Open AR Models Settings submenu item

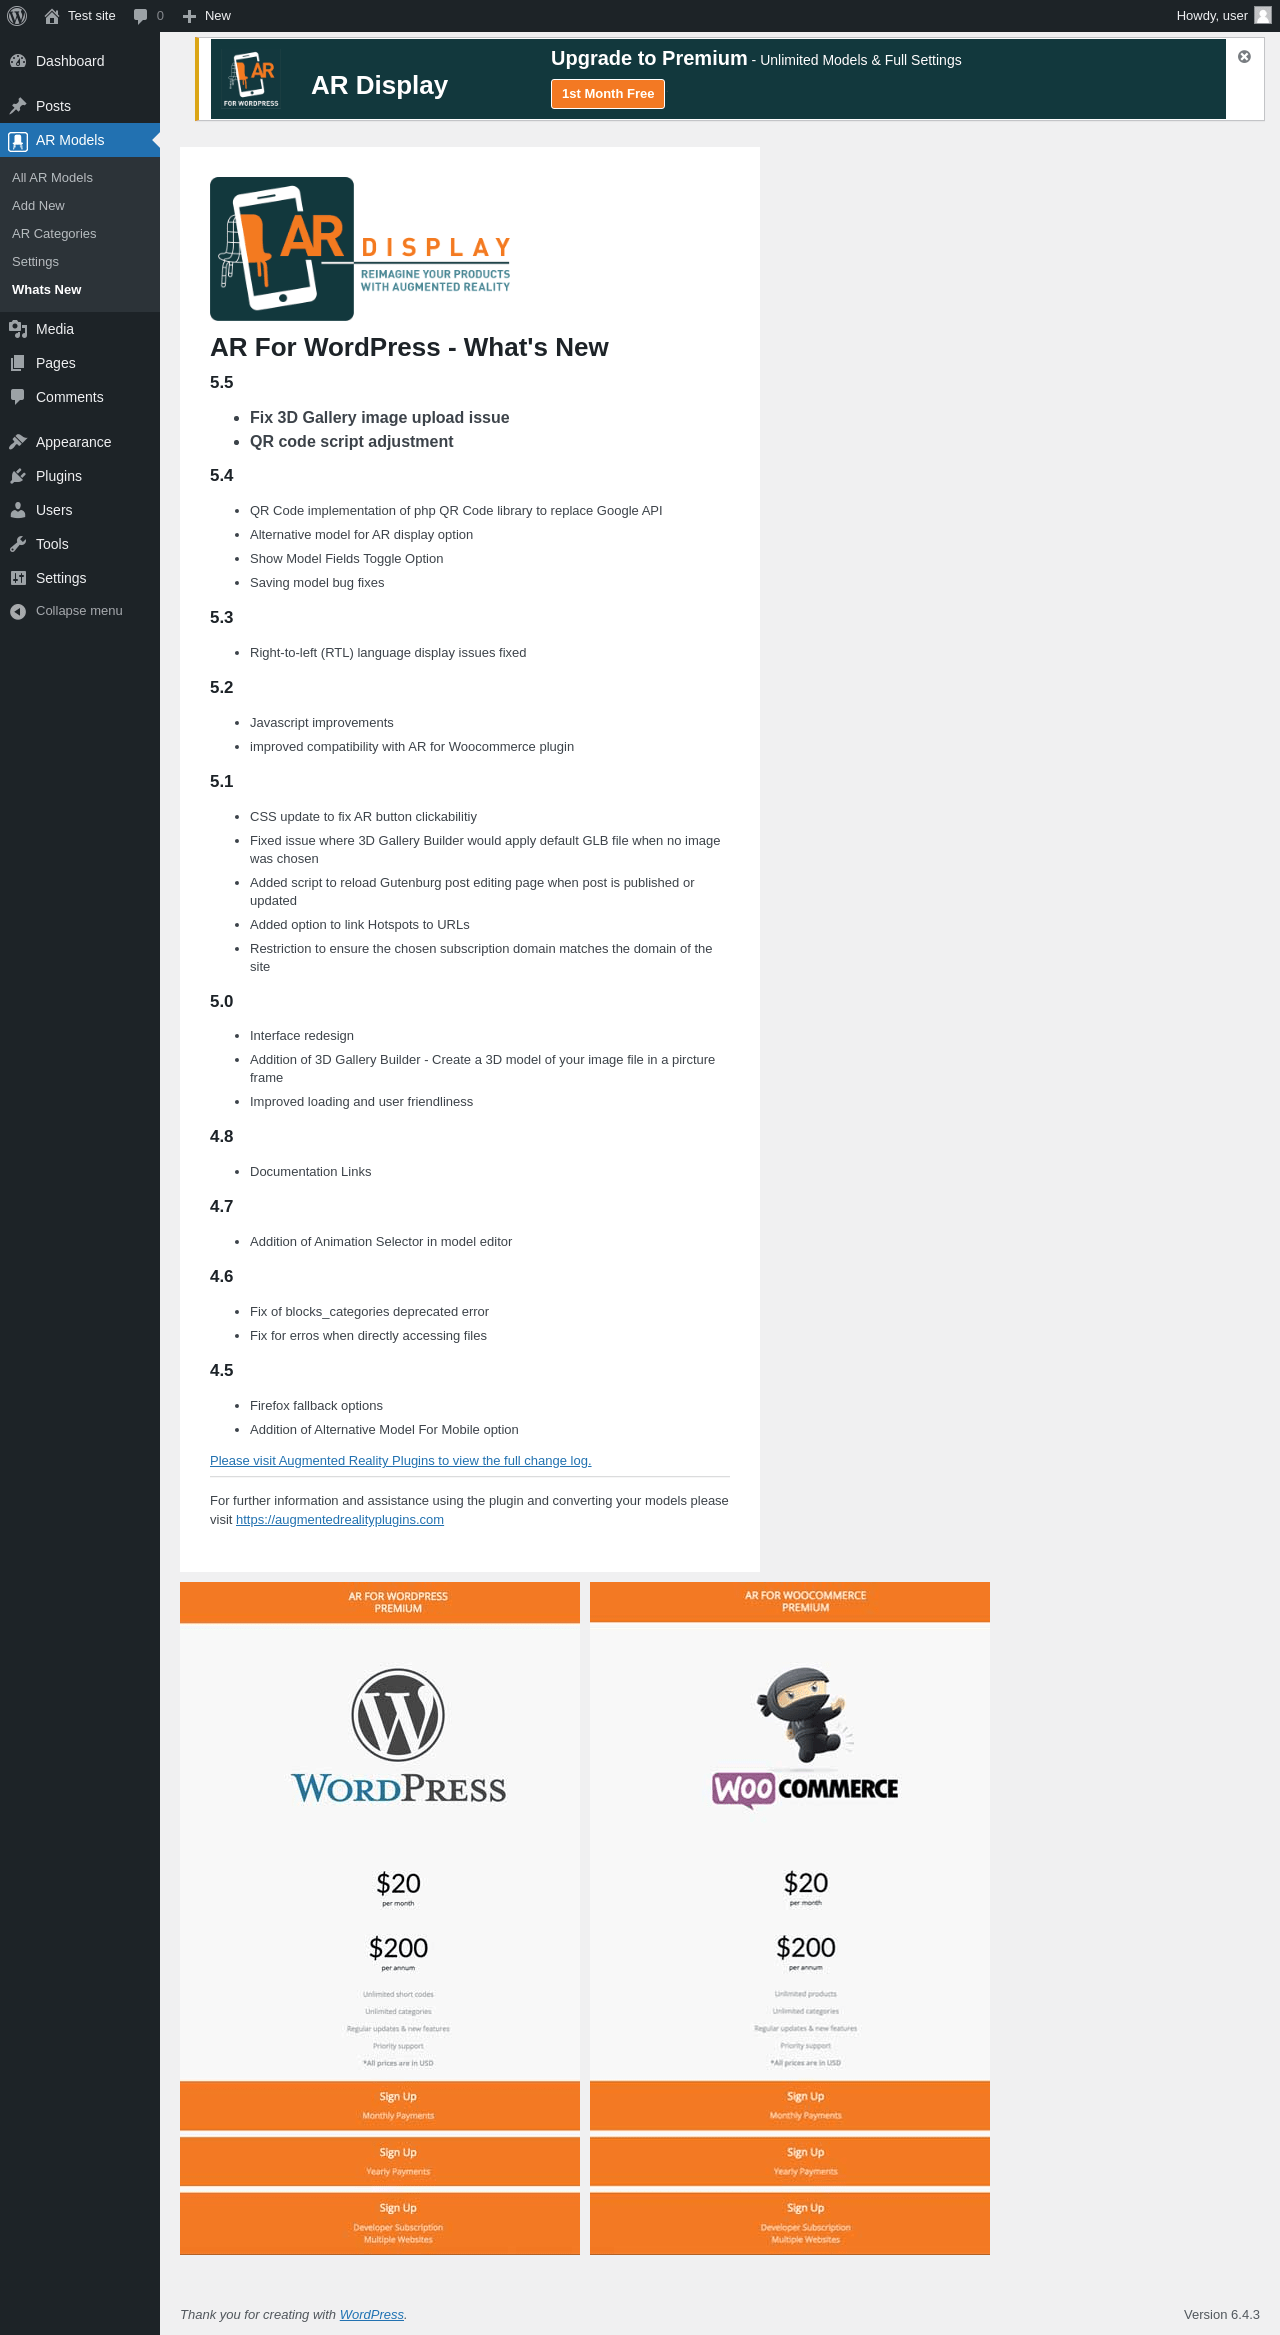(x=35, y=262)
